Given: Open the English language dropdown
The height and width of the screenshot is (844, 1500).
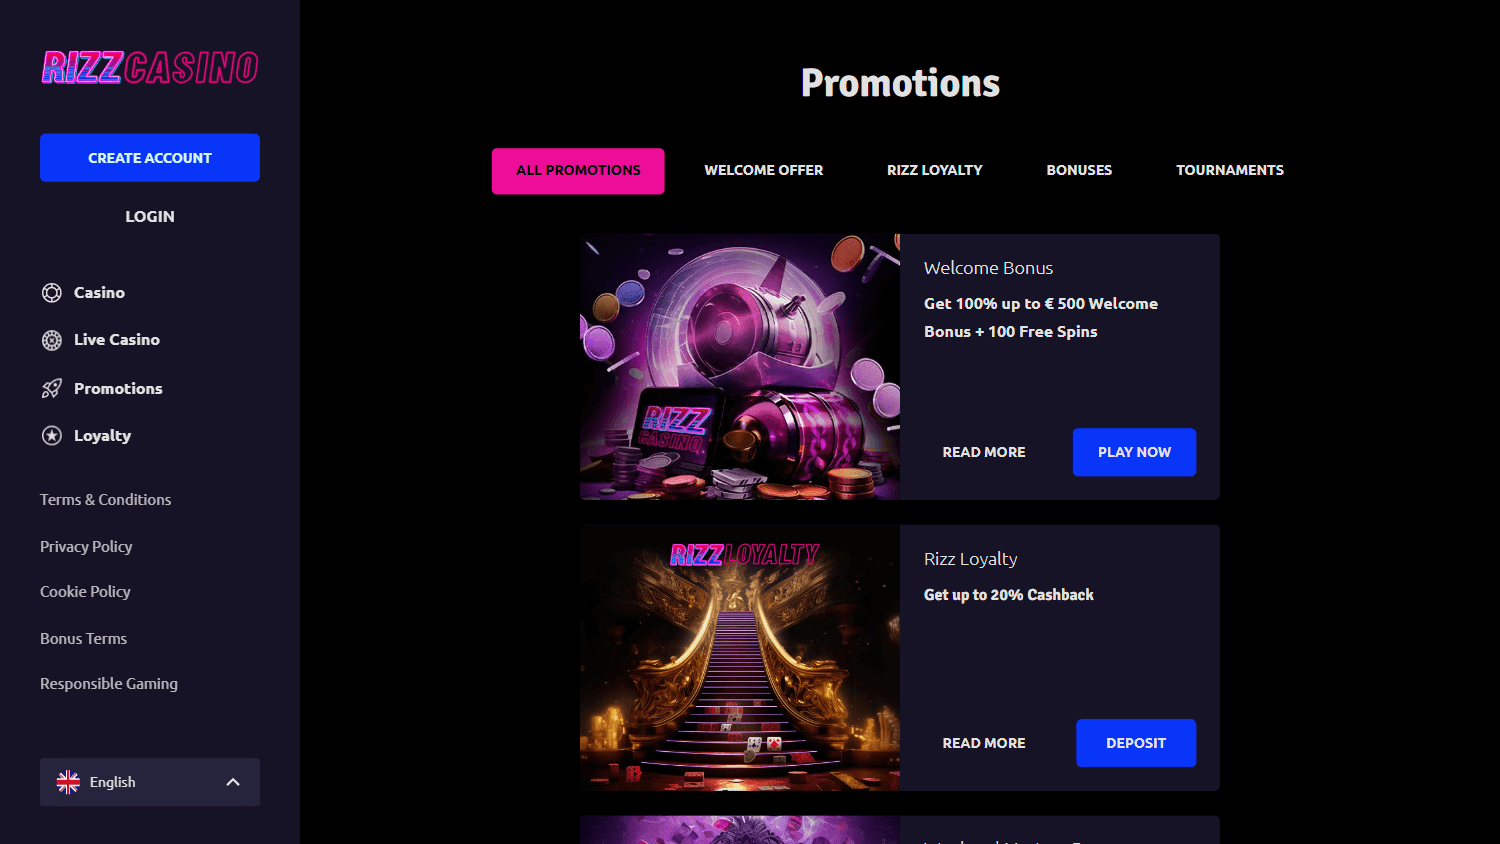Looking at the screenshot, I should (150, 782).
